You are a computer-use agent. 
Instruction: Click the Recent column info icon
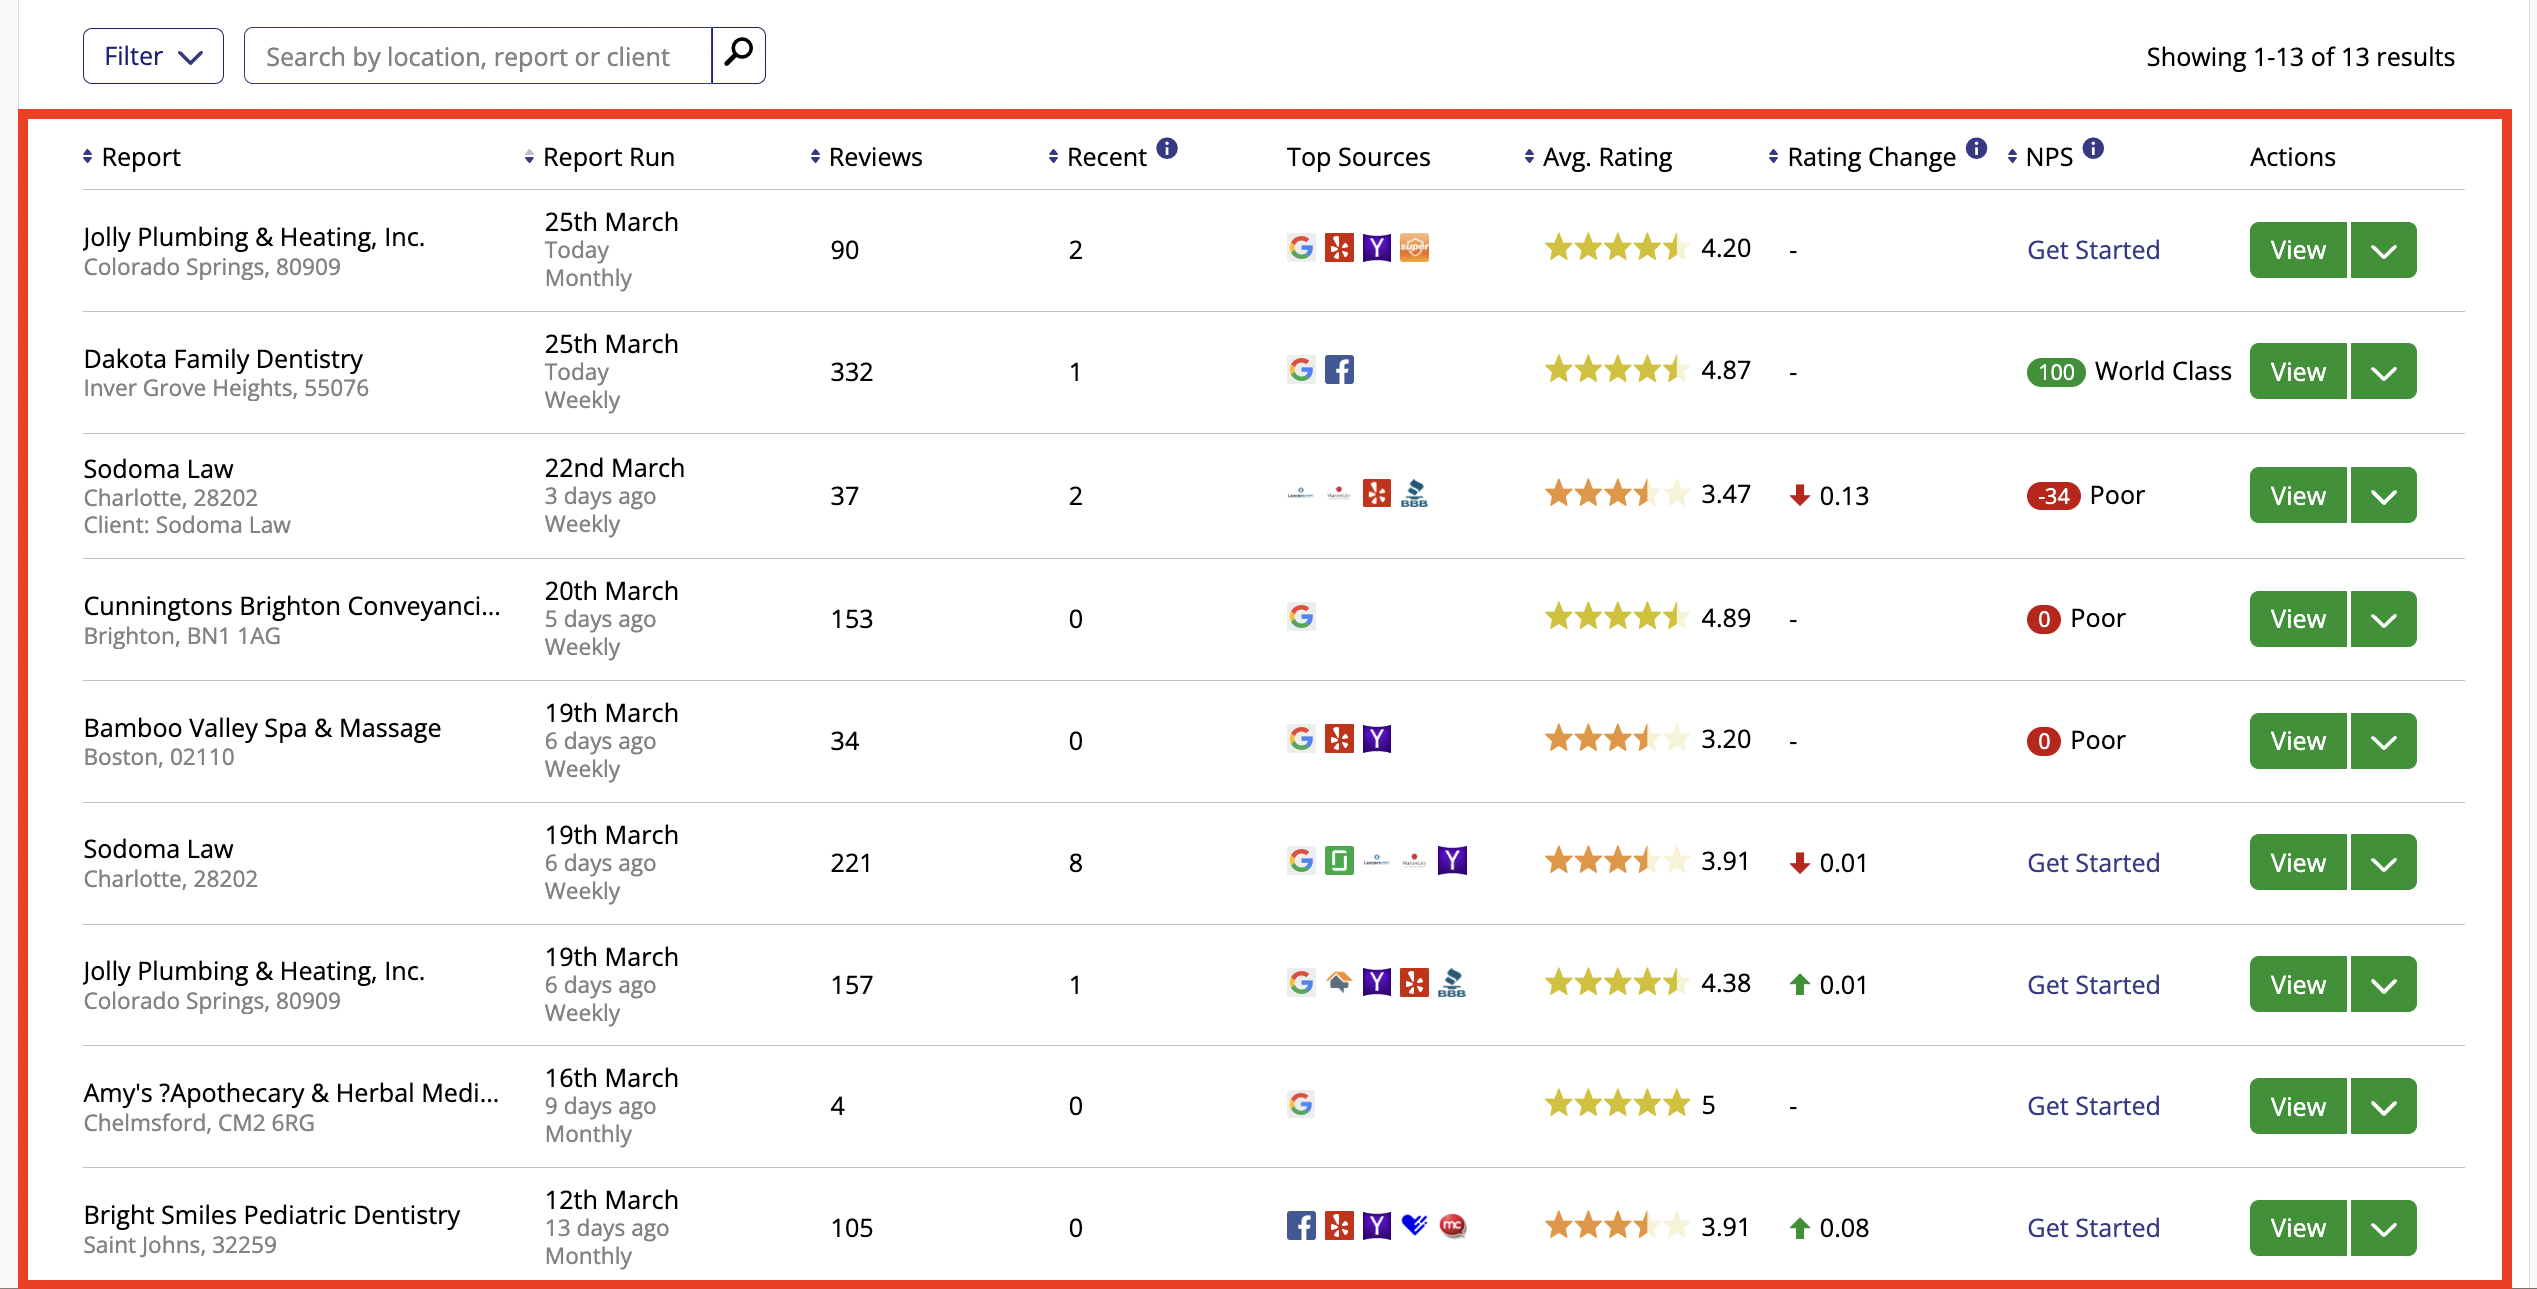tap(1166, 148)
